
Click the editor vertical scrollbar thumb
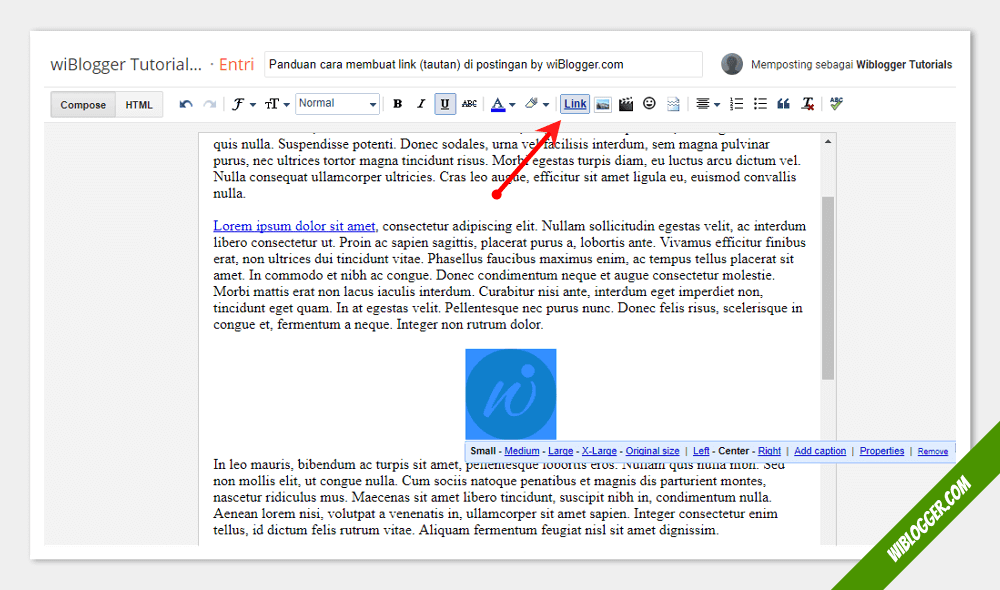coord(828,288)
